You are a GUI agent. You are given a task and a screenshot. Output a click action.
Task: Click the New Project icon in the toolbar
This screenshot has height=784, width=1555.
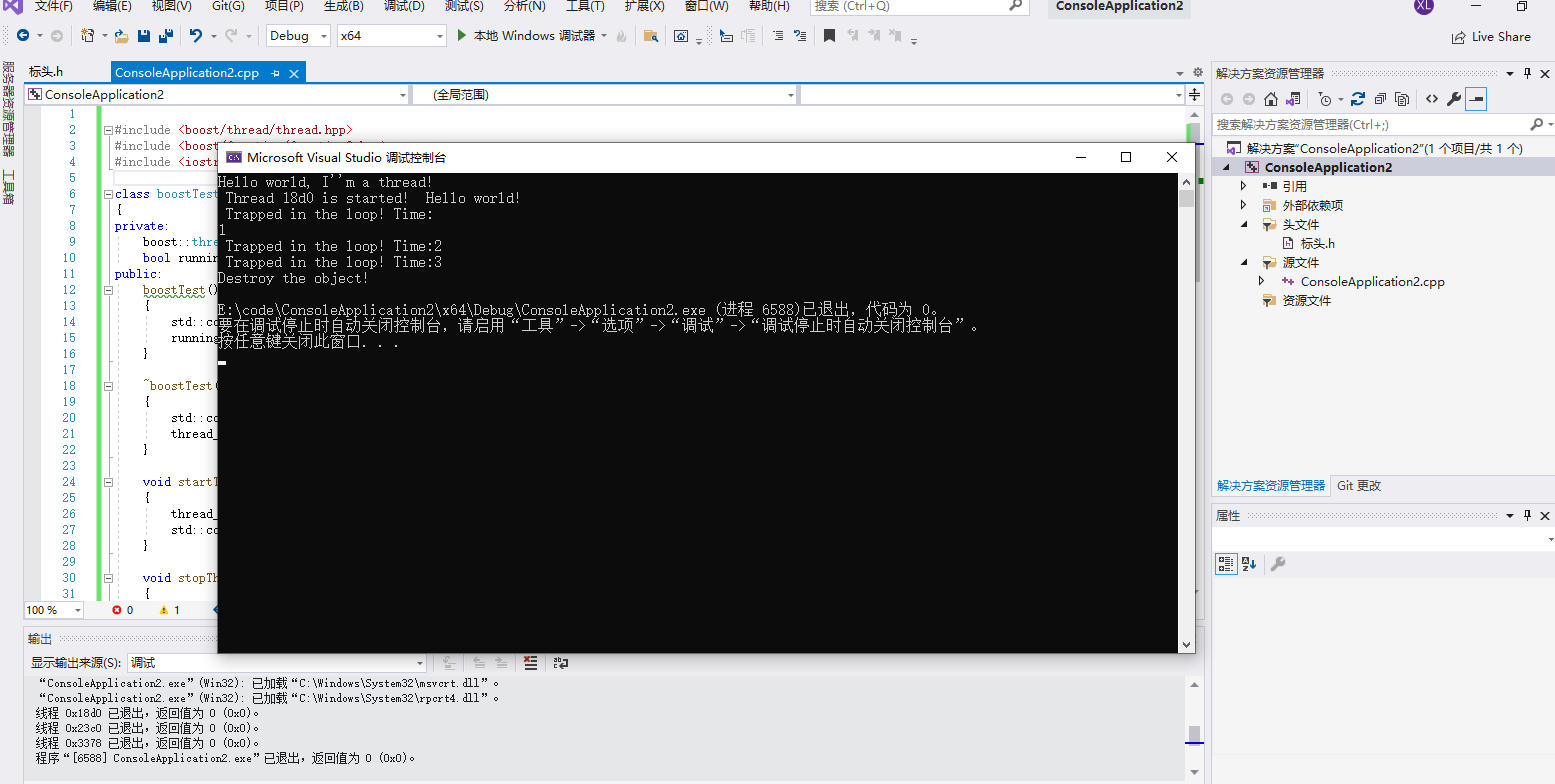pos(85,35)
